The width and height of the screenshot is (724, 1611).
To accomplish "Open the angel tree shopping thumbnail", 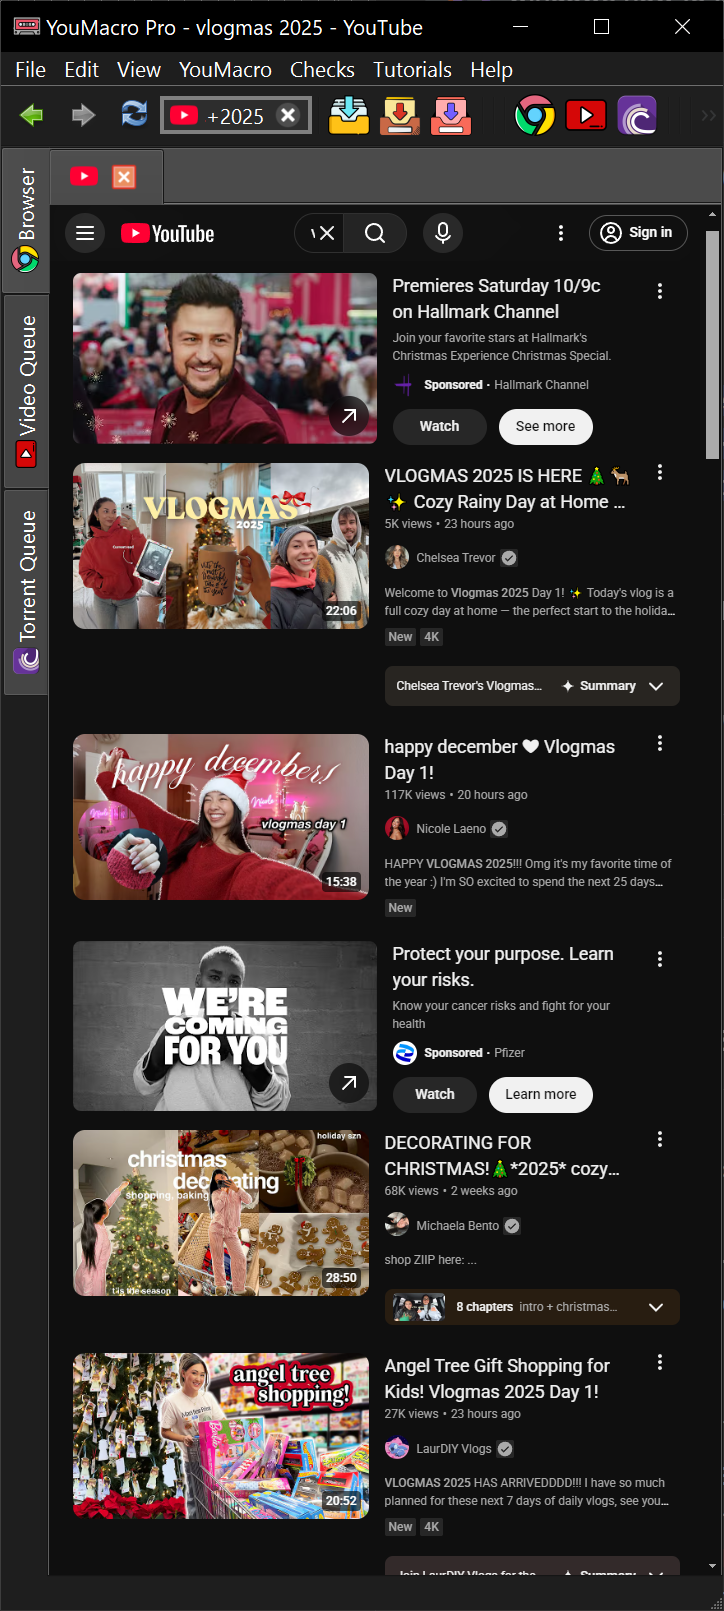I will (221, 1436).
